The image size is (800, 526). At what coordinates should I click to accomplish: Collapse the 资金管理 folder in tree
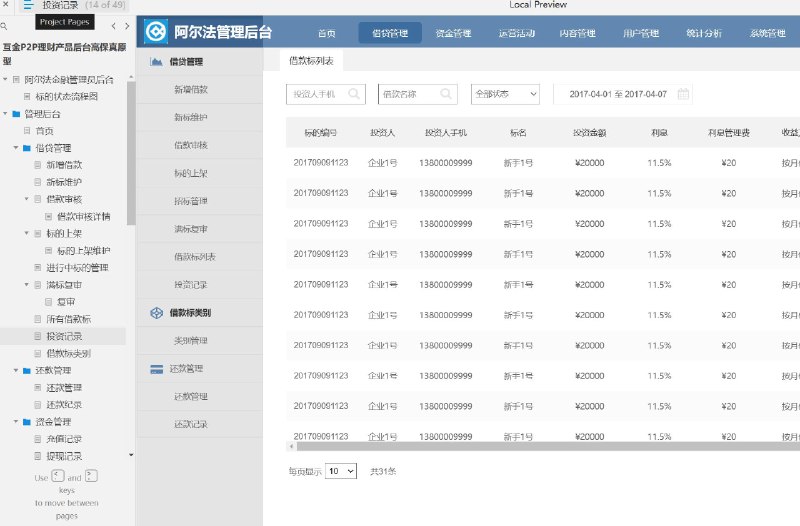pos(16,422)
